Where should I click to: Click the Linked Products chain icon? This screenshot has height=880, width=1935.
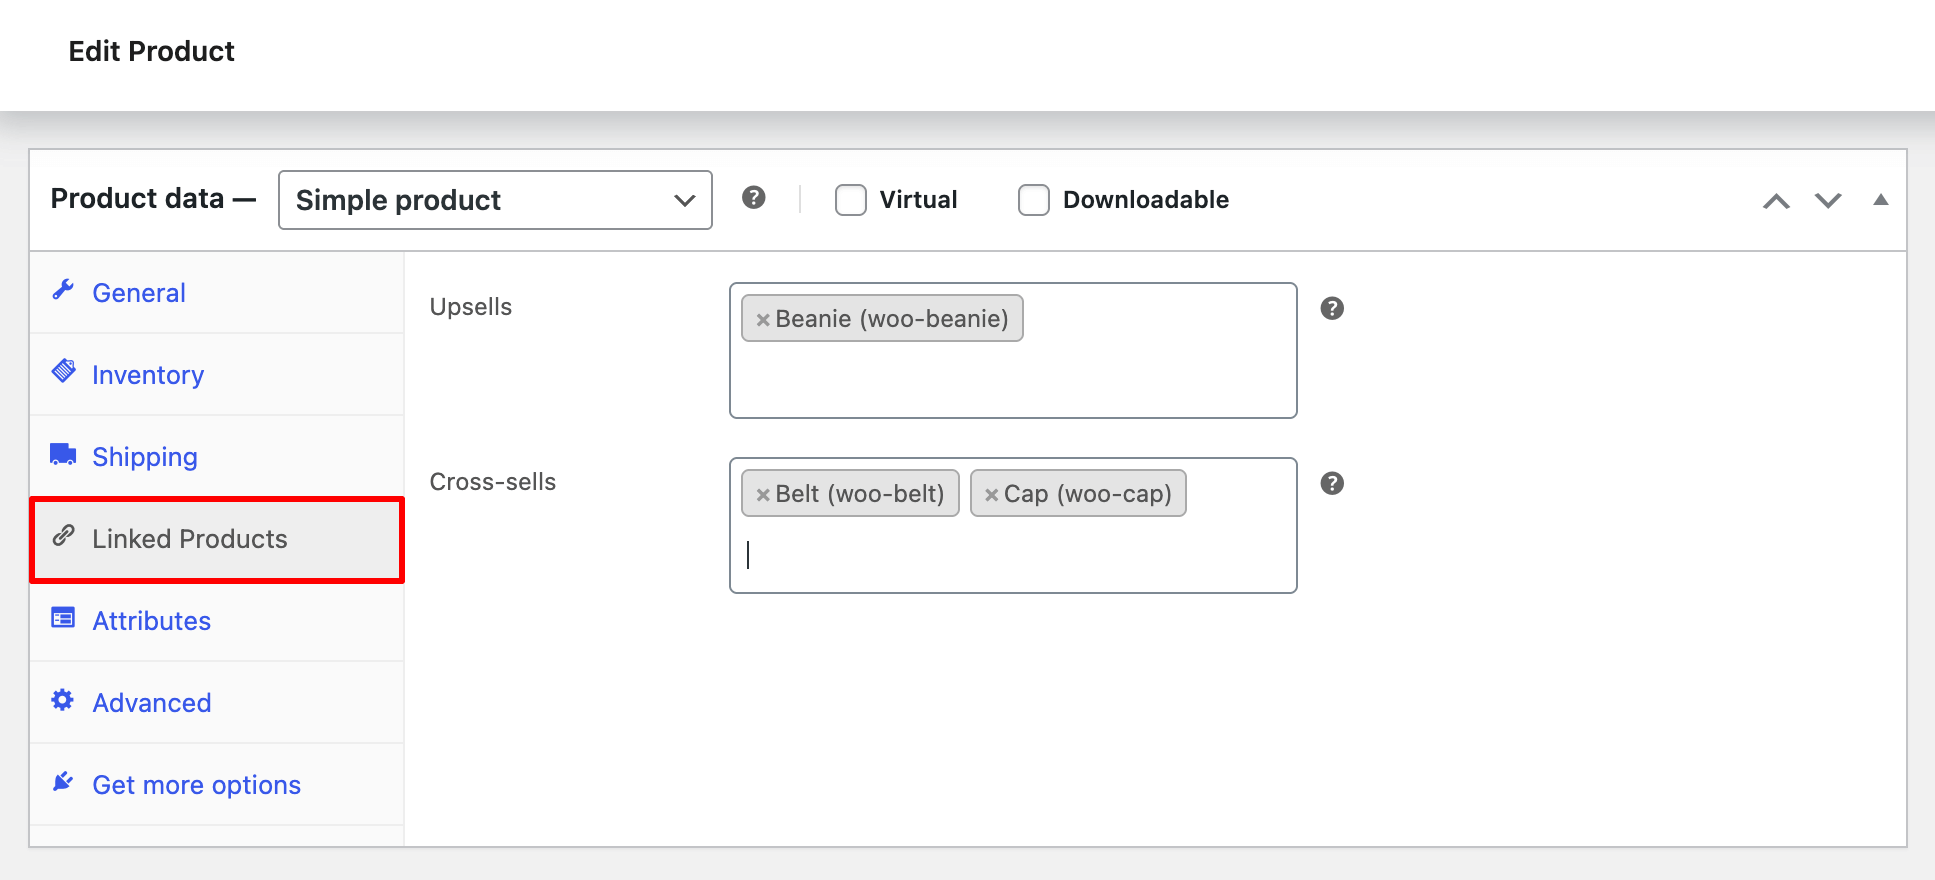click(64, 535)
